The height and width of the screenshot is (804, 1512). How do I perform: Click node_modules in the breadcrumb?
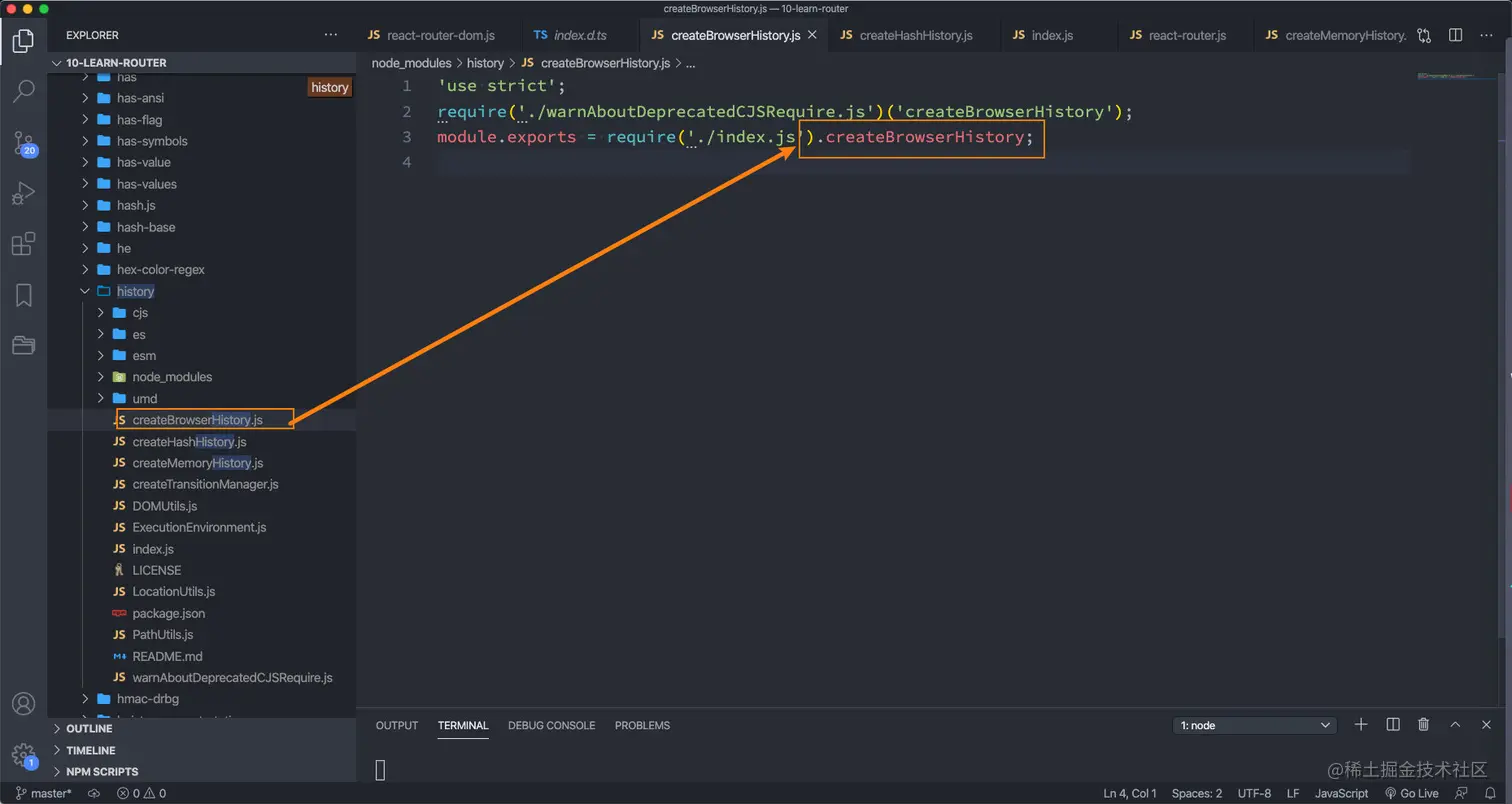point(412,63)
